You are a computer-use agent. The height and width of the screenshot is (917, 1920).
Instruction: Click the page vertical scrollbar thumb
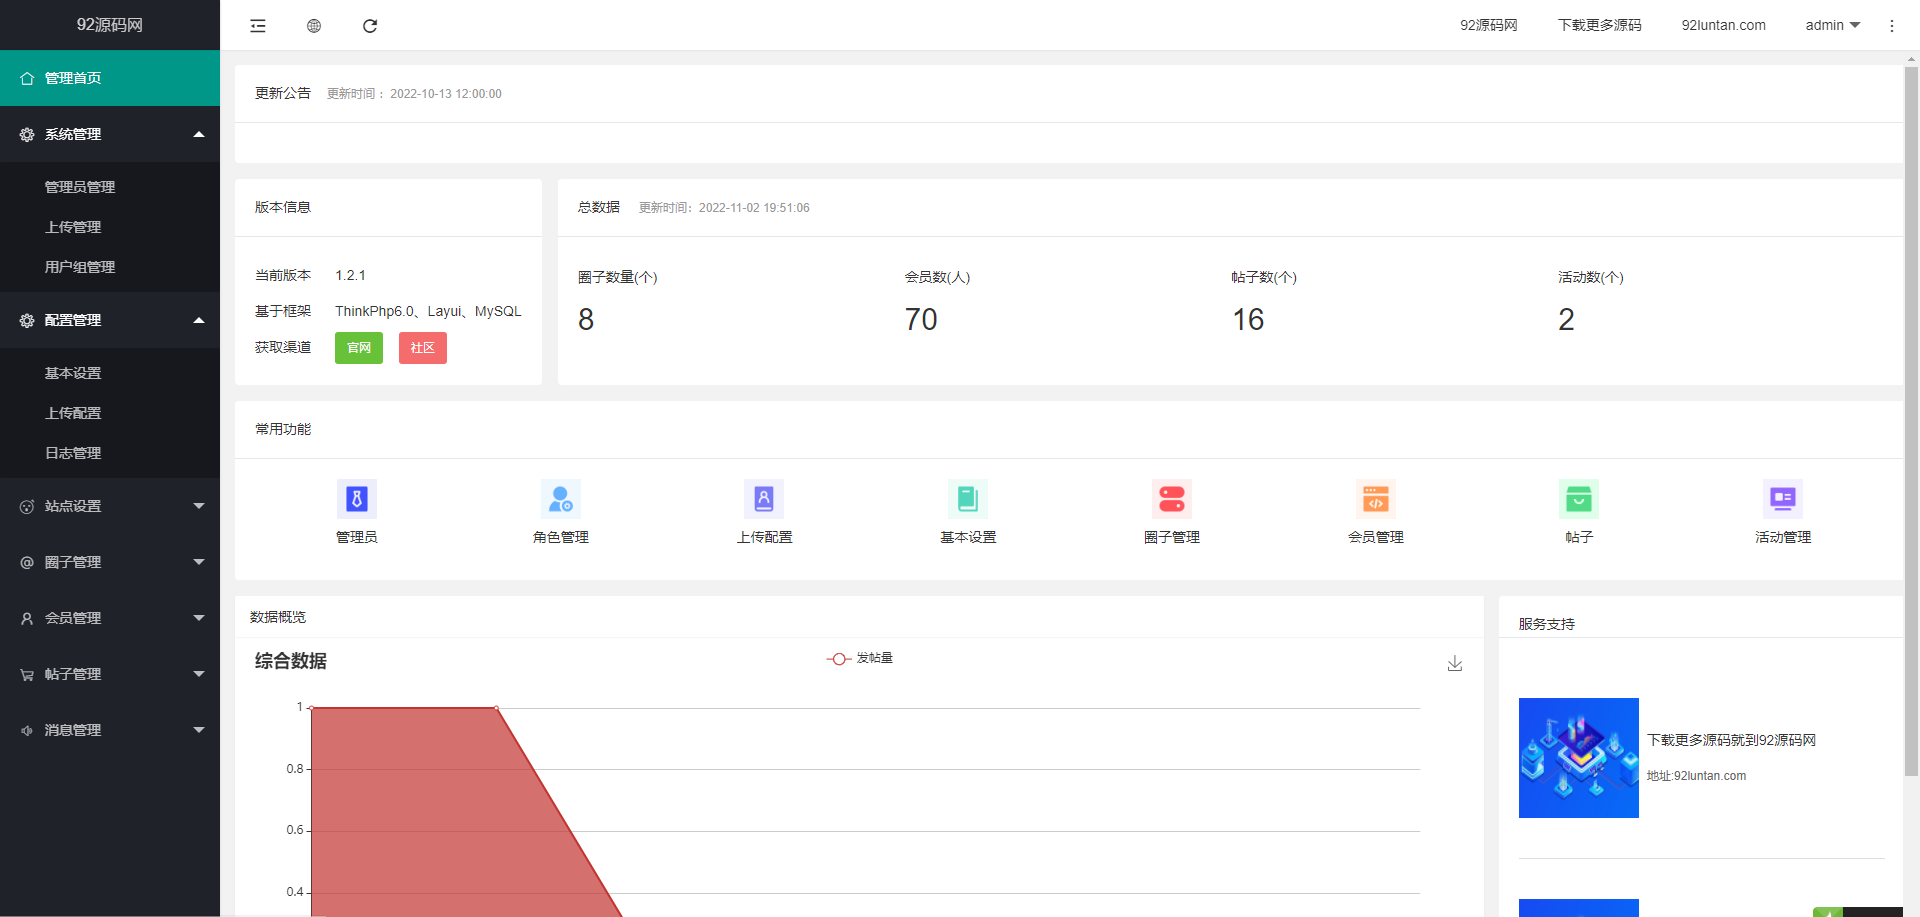click(1911, 420)
